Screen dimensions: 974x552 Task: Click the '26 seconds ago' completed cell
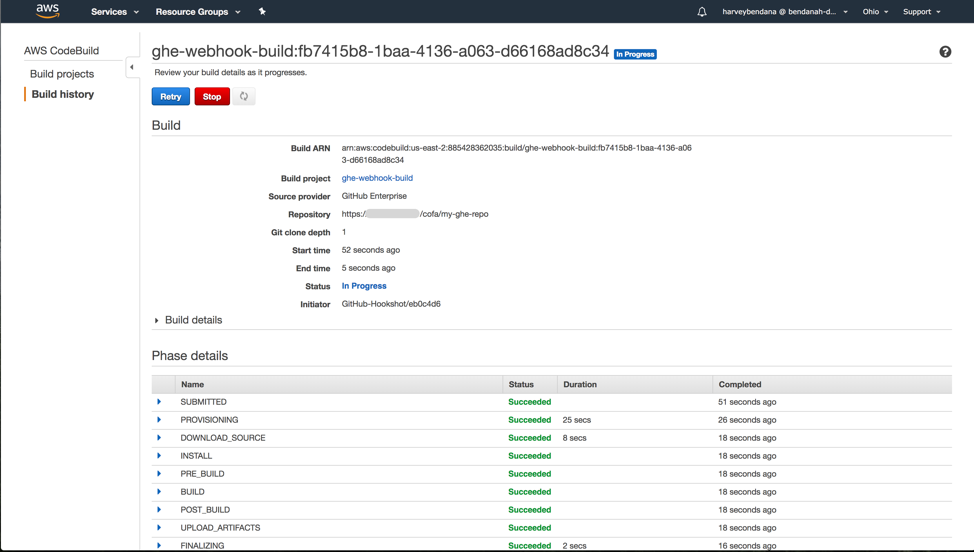pyautogui.click(x=747, y=420)
